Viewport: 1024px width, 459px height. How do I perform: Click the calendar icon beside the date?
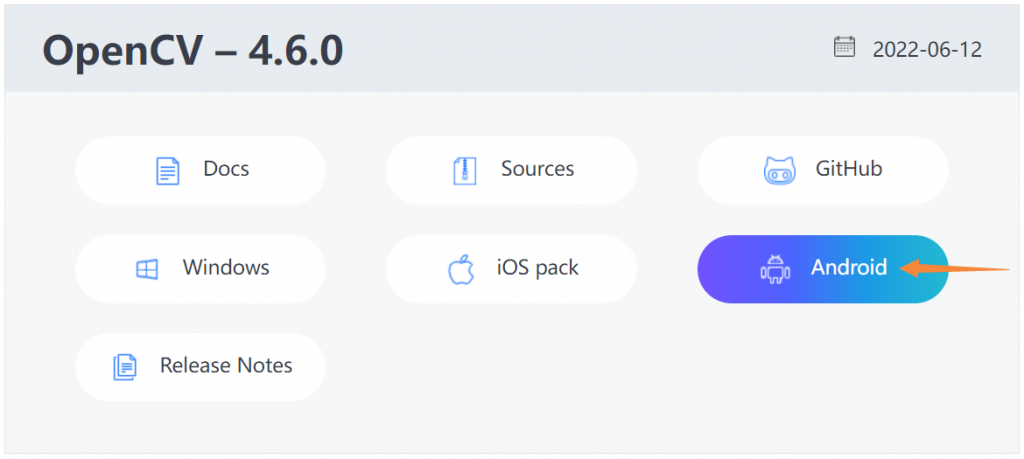(844, 47)
